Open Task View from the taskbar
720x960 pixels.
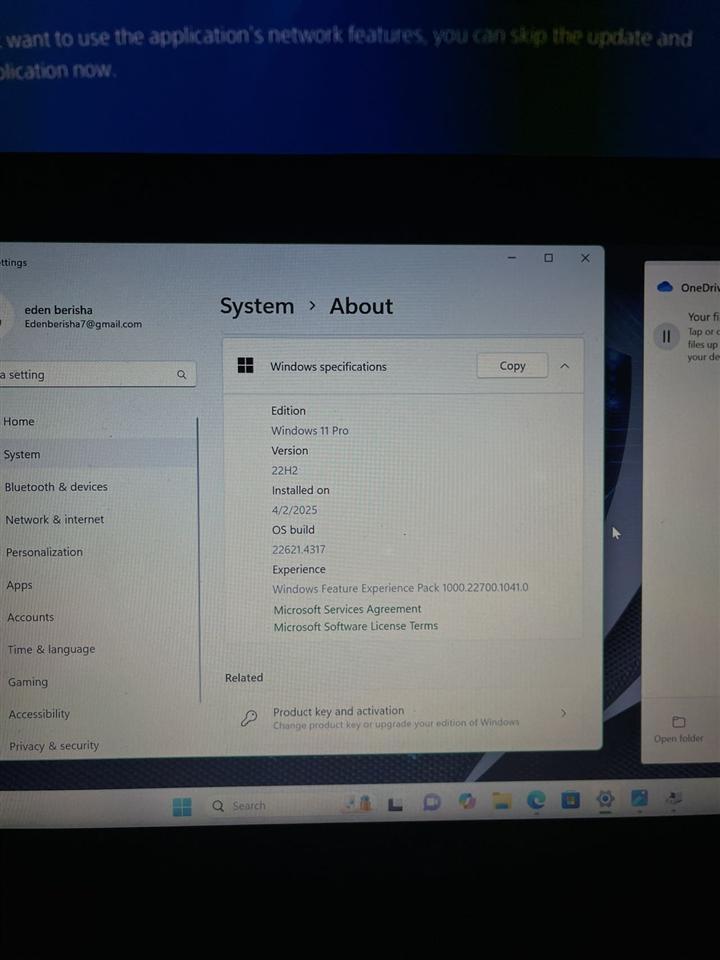pos(396,804)
